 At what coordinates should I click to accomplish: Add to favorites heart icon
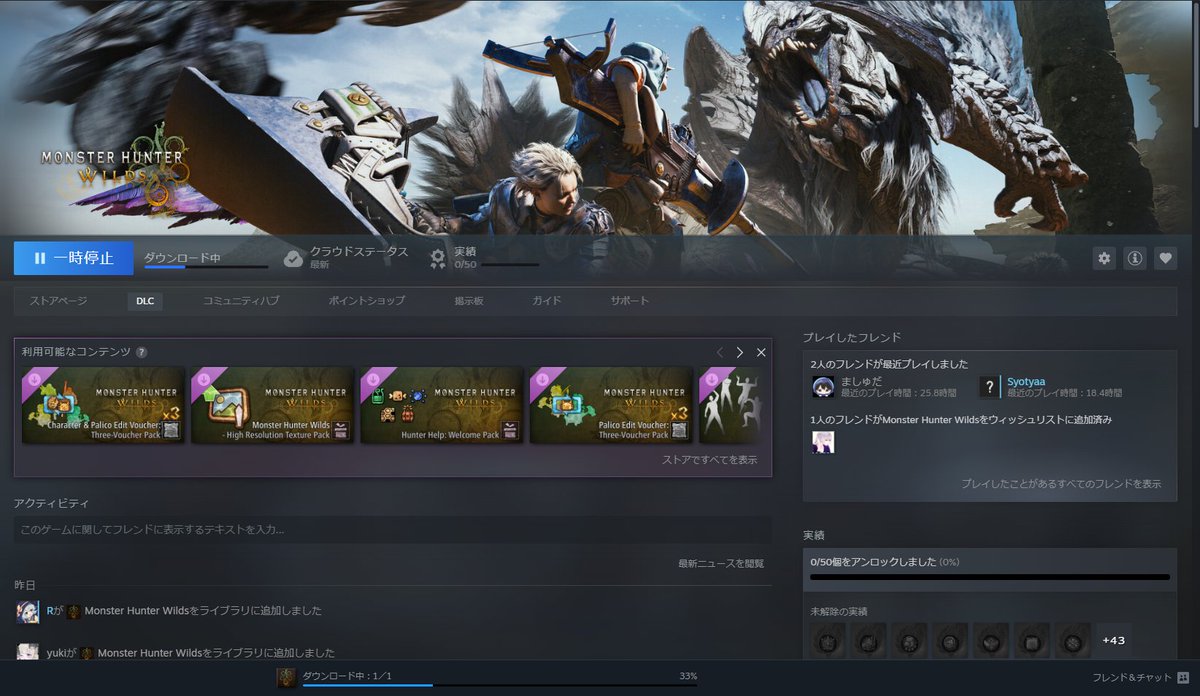point(1165,258)
